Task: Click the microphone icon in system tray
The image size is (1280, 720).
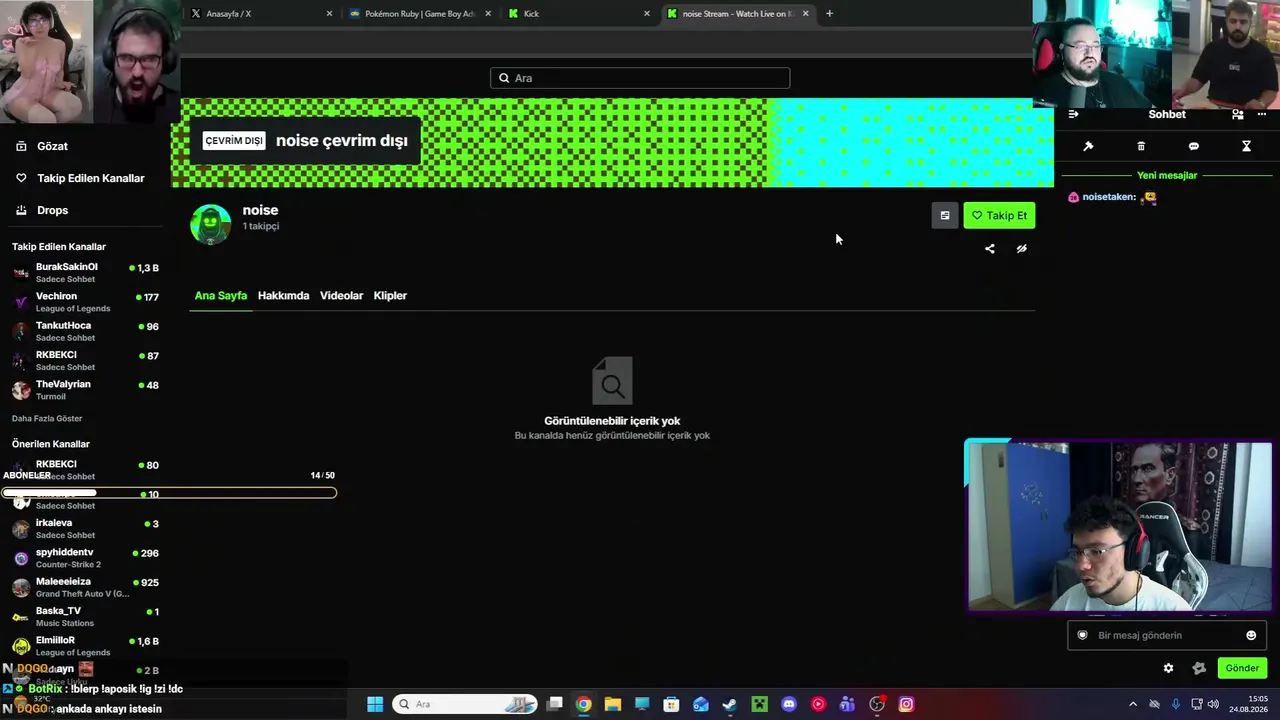Action: click(1176, 704)
